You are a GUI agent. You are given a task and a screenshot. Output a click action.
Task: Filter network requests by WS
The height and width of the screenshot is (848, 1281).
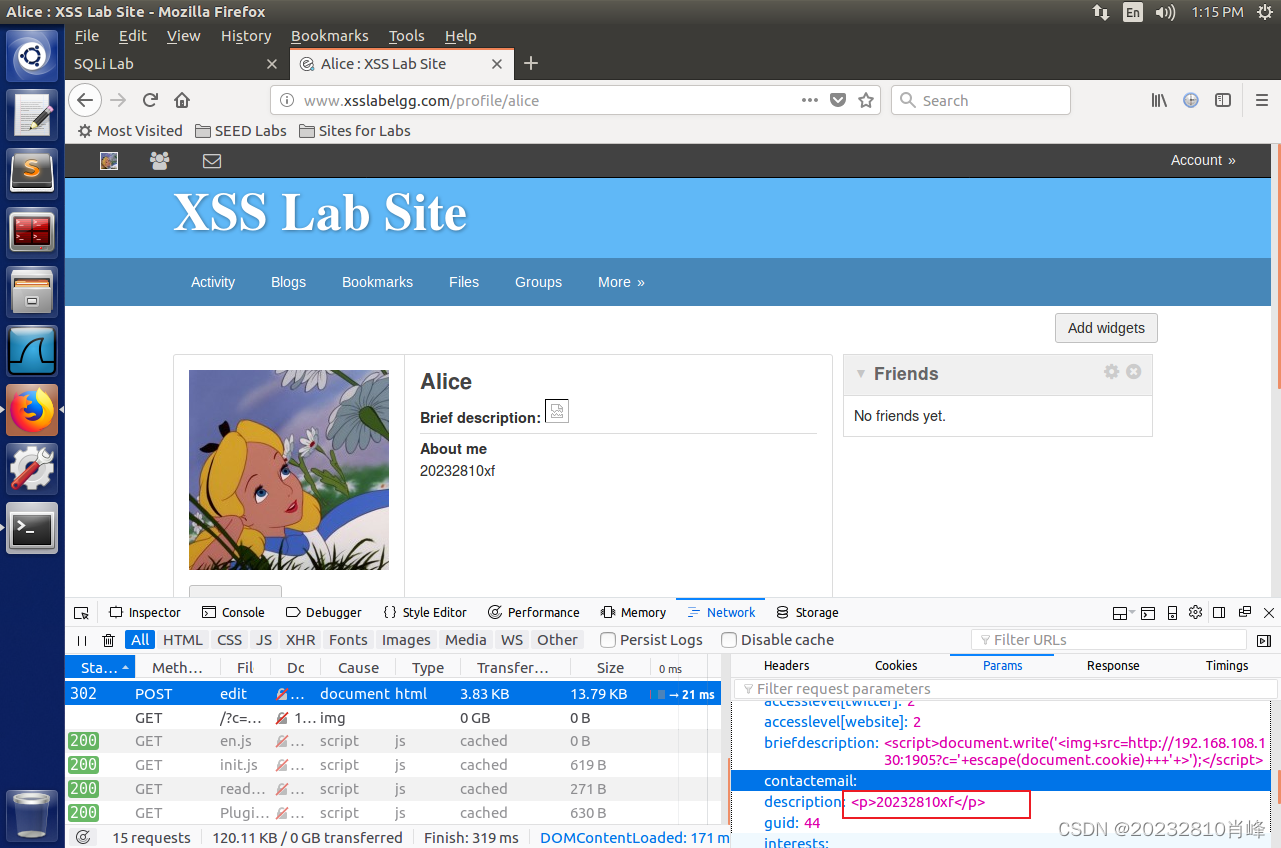point(512,640)
